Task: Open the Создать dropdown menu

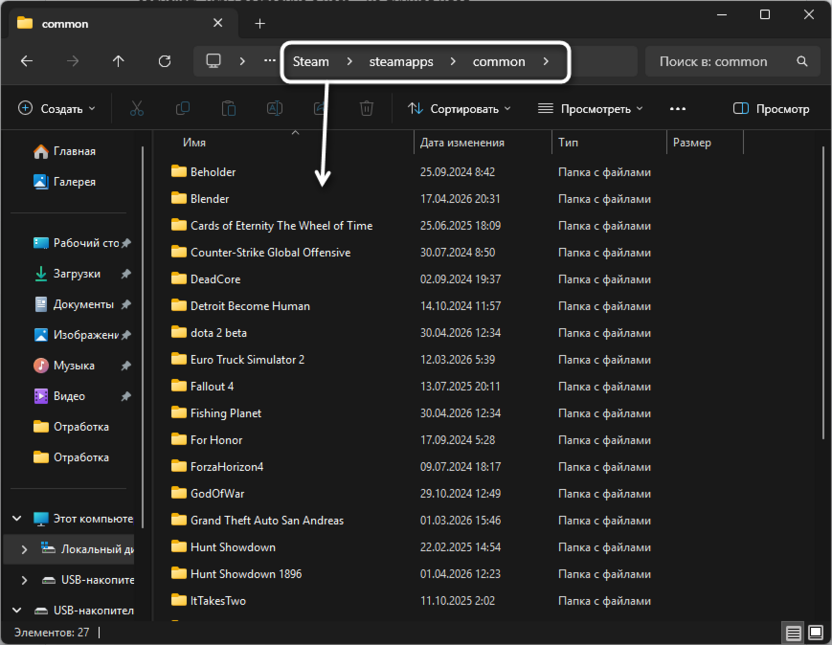Action: (x=56, y=109)
